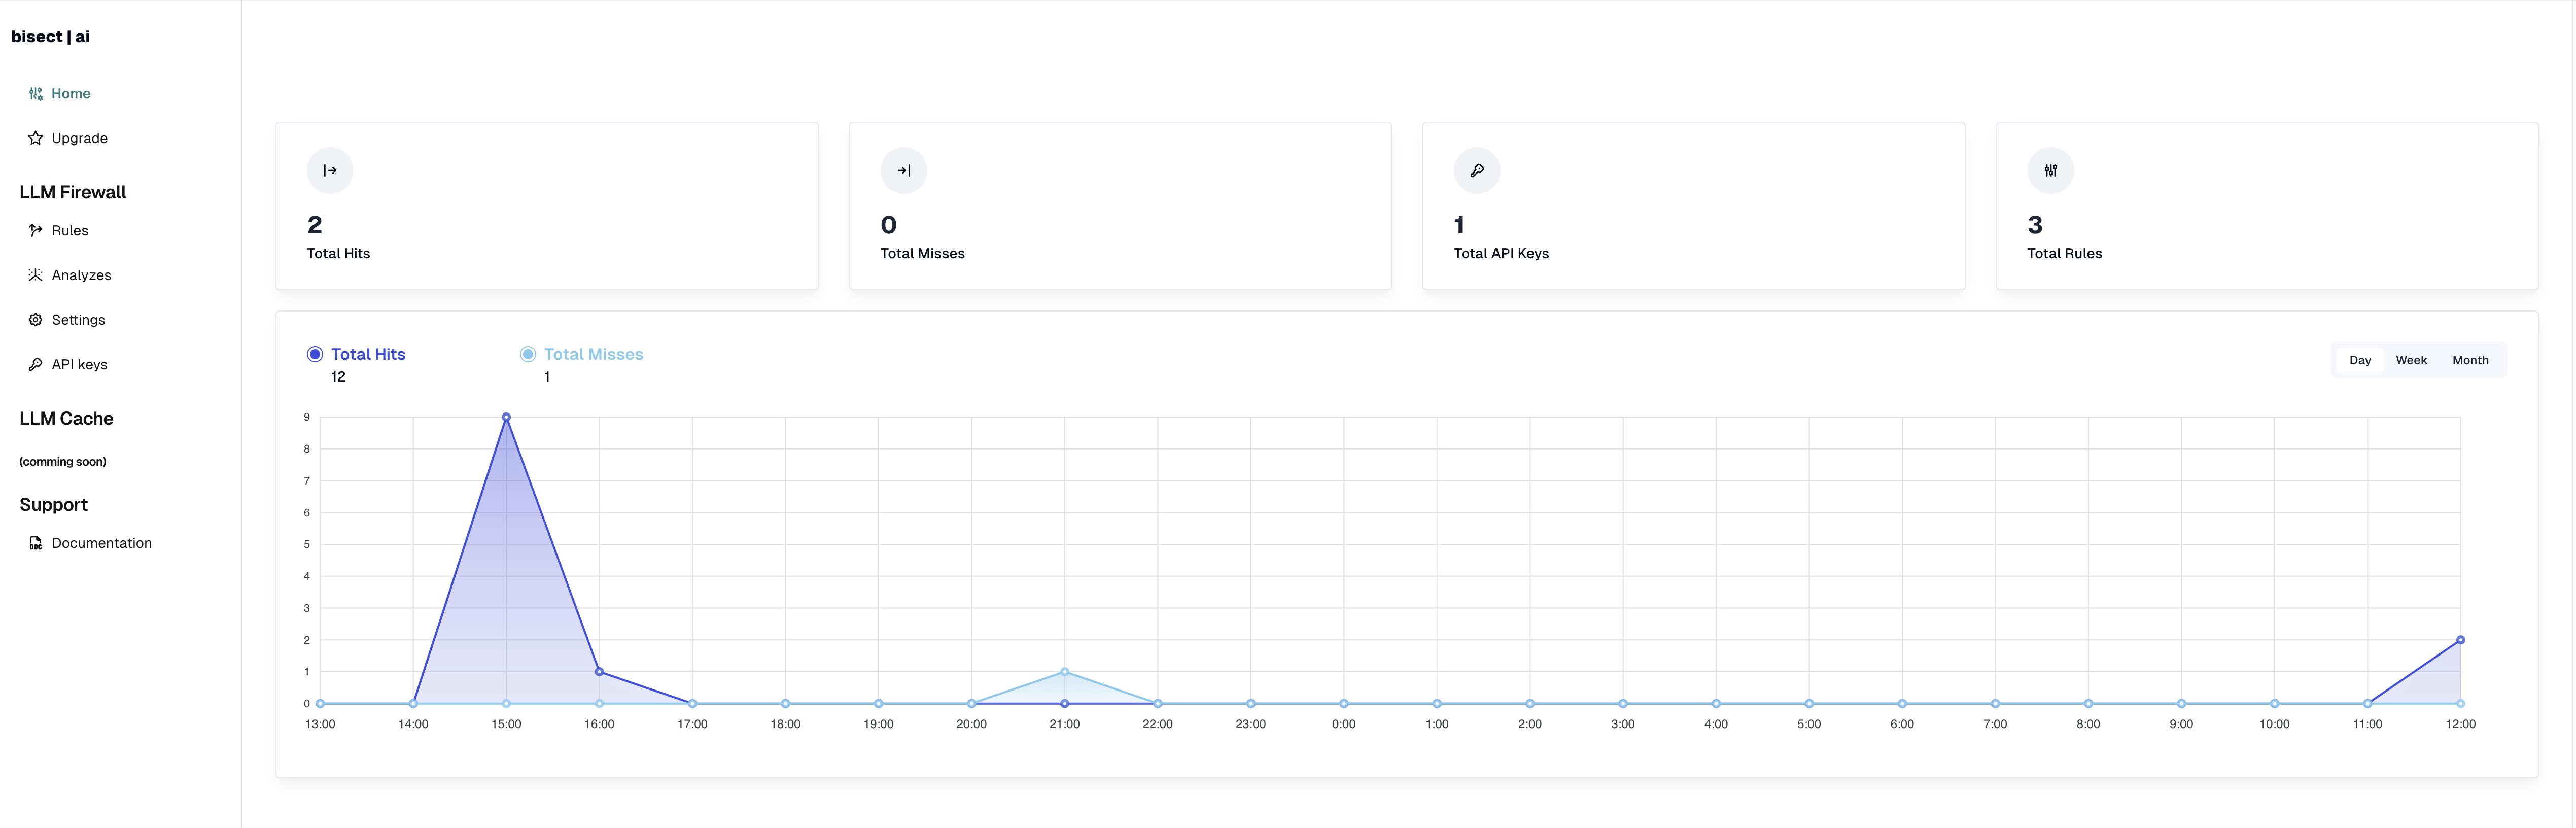Click the Settings gear icon
The height and width of the screenshot is (828, 2576).
pyautogui.click(x=36, y=320)
